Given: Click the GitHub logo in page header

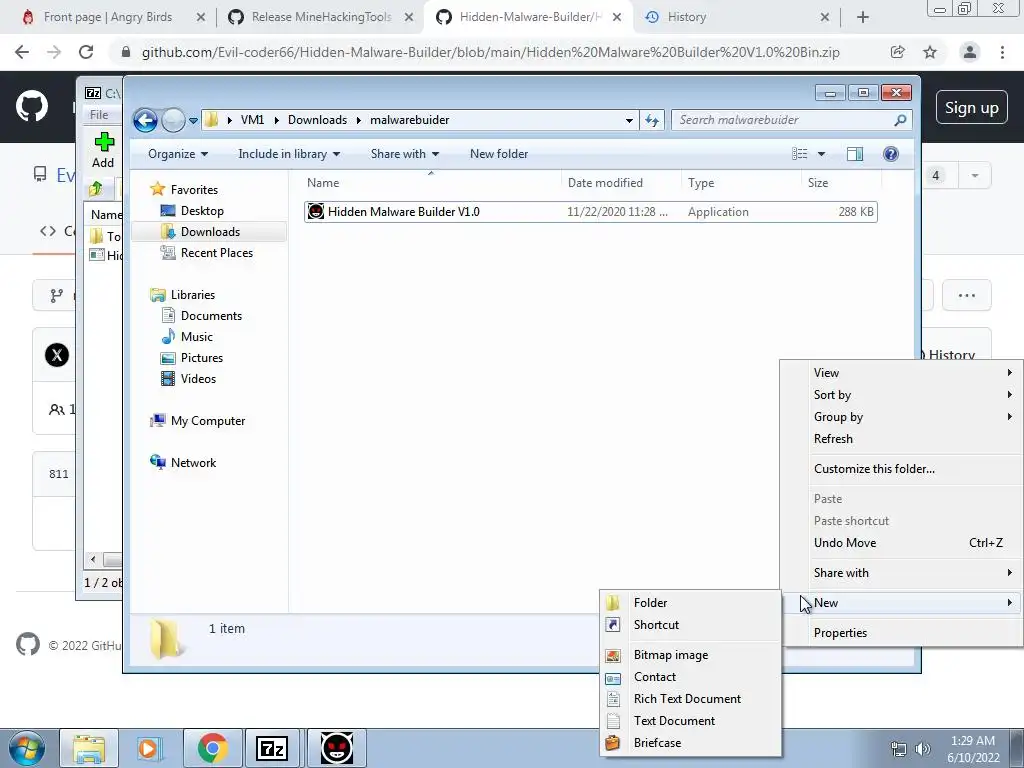Looking at the screenshot, I should 32,107.
